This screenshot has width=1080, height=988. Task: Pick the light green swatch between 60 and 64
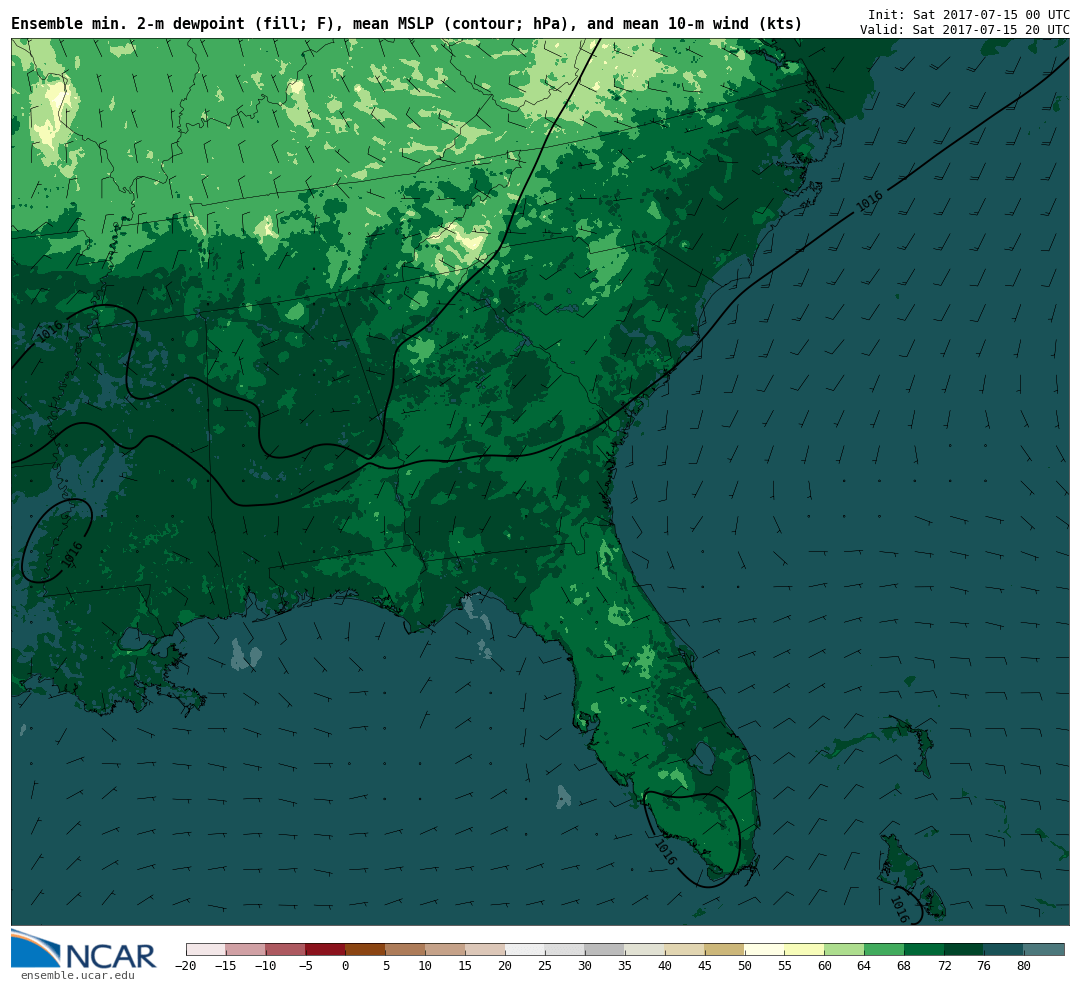845,949
